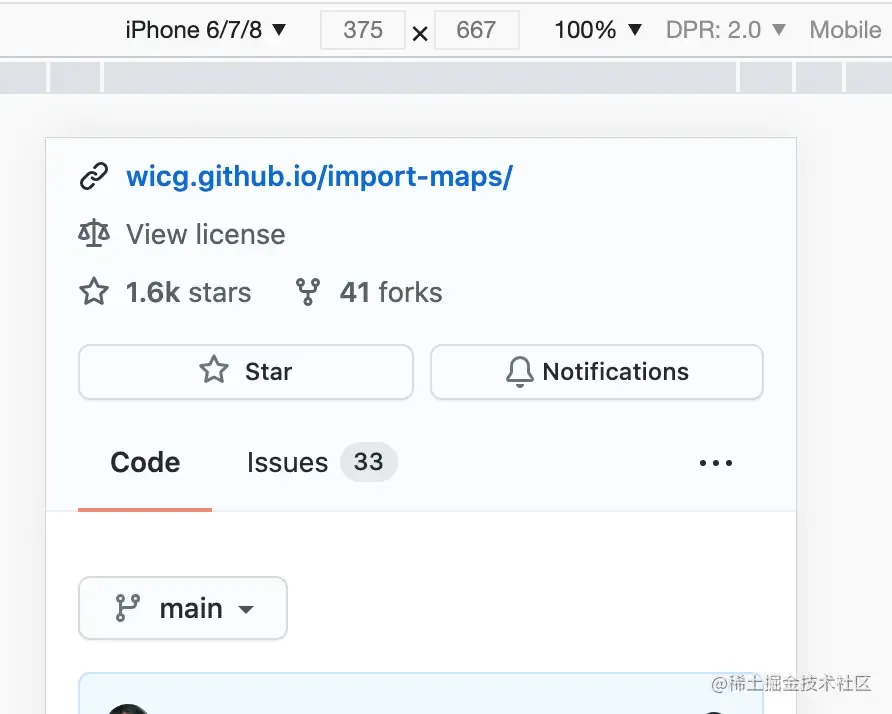Edit the viewport height field 667
This screenshot has width=892, height=714.
(477, 30)
